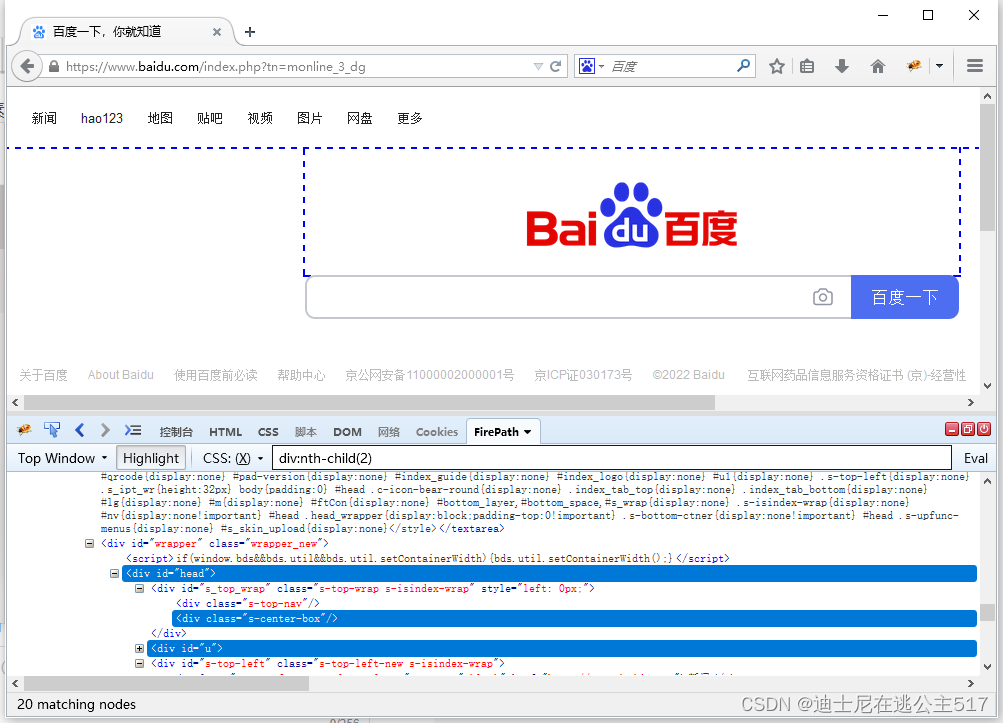This screenshot has width=1003, height=723.
Task: Click the camera image search icon
Action: tap(823, 297)
